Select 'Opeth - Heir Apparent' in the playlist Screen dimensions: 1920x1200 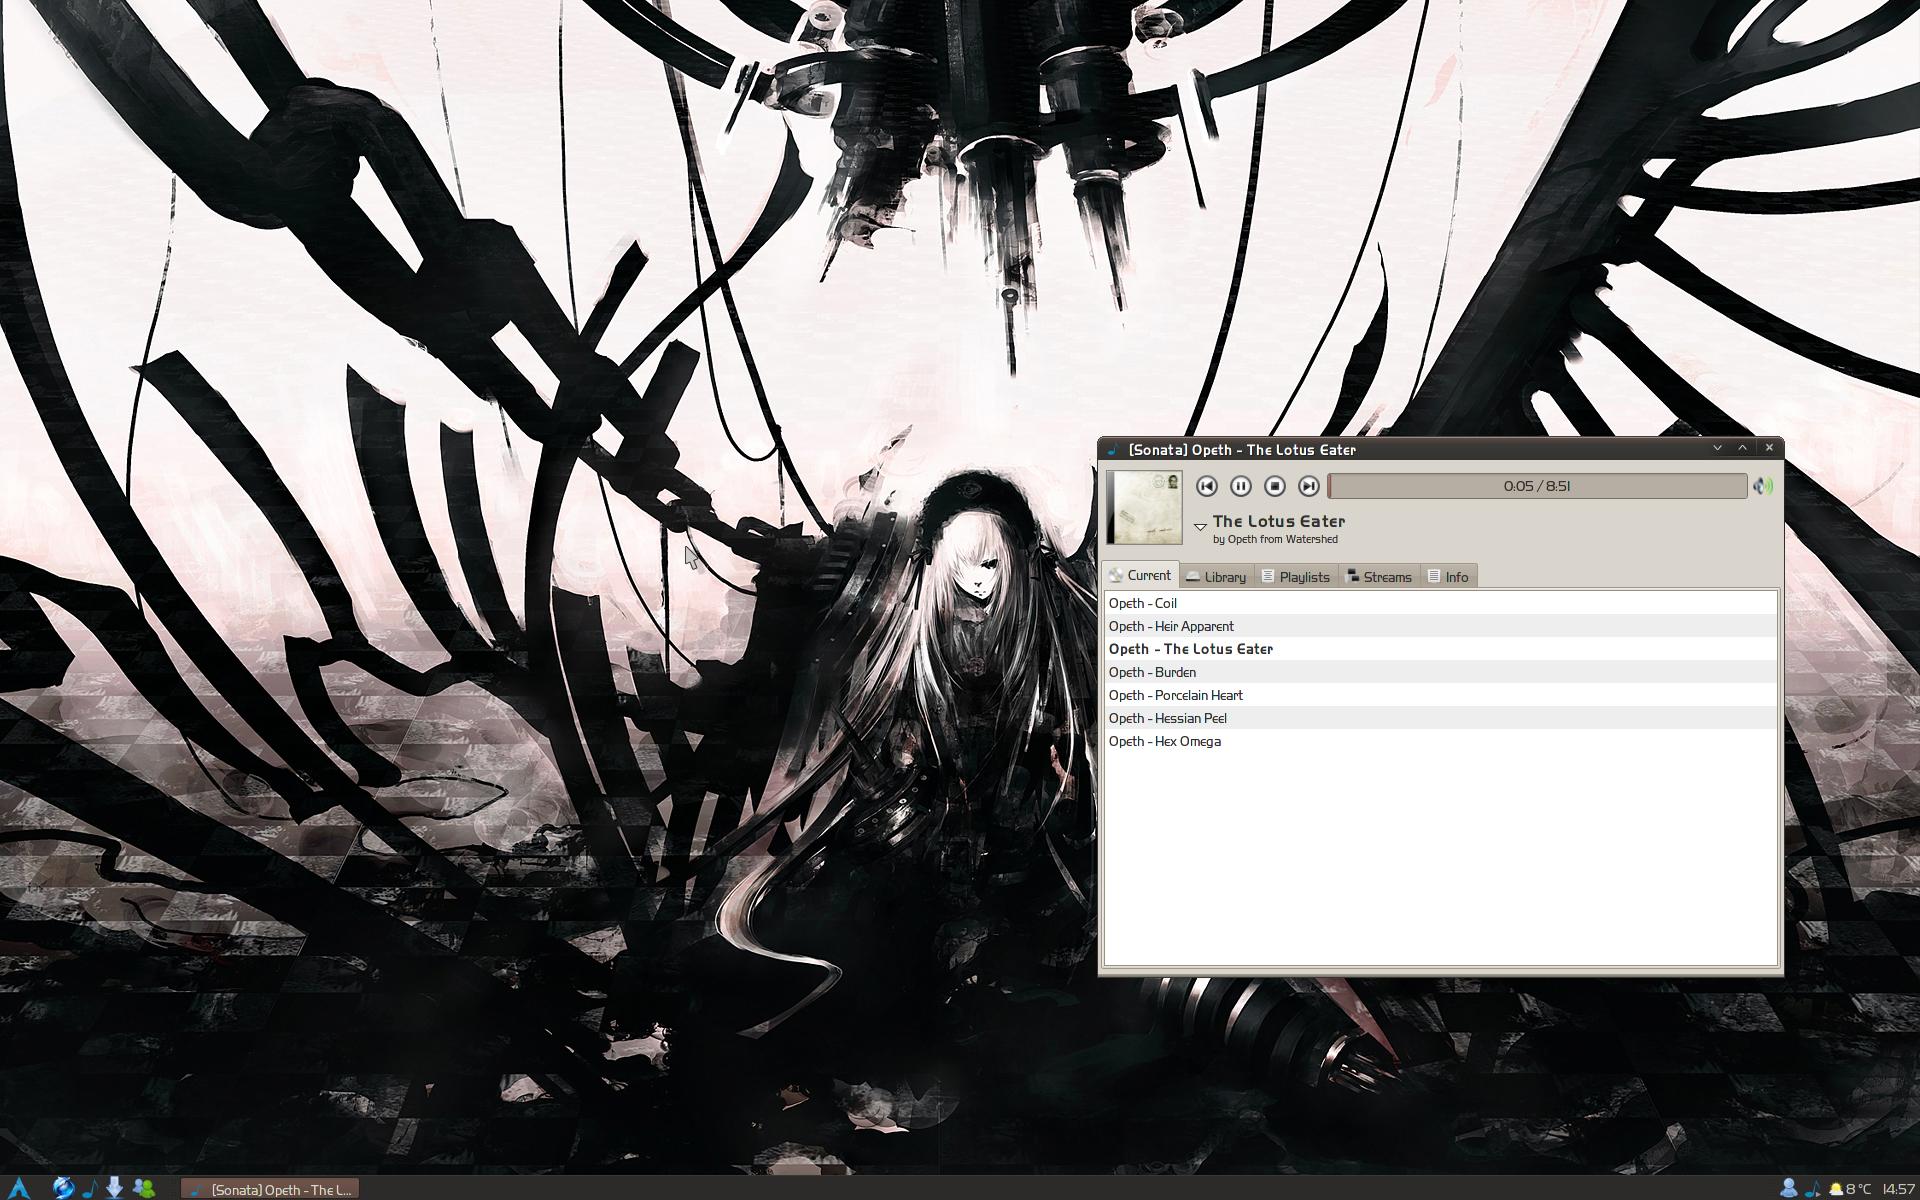click(1441, 626)
